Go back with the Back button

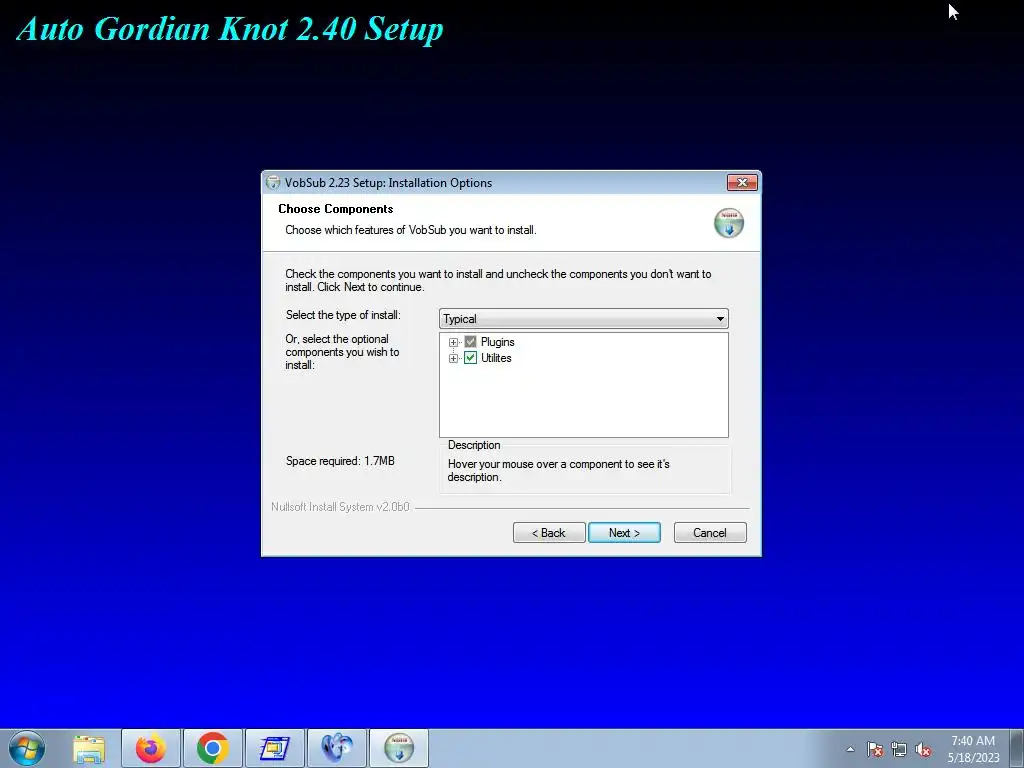click(549, 532)
